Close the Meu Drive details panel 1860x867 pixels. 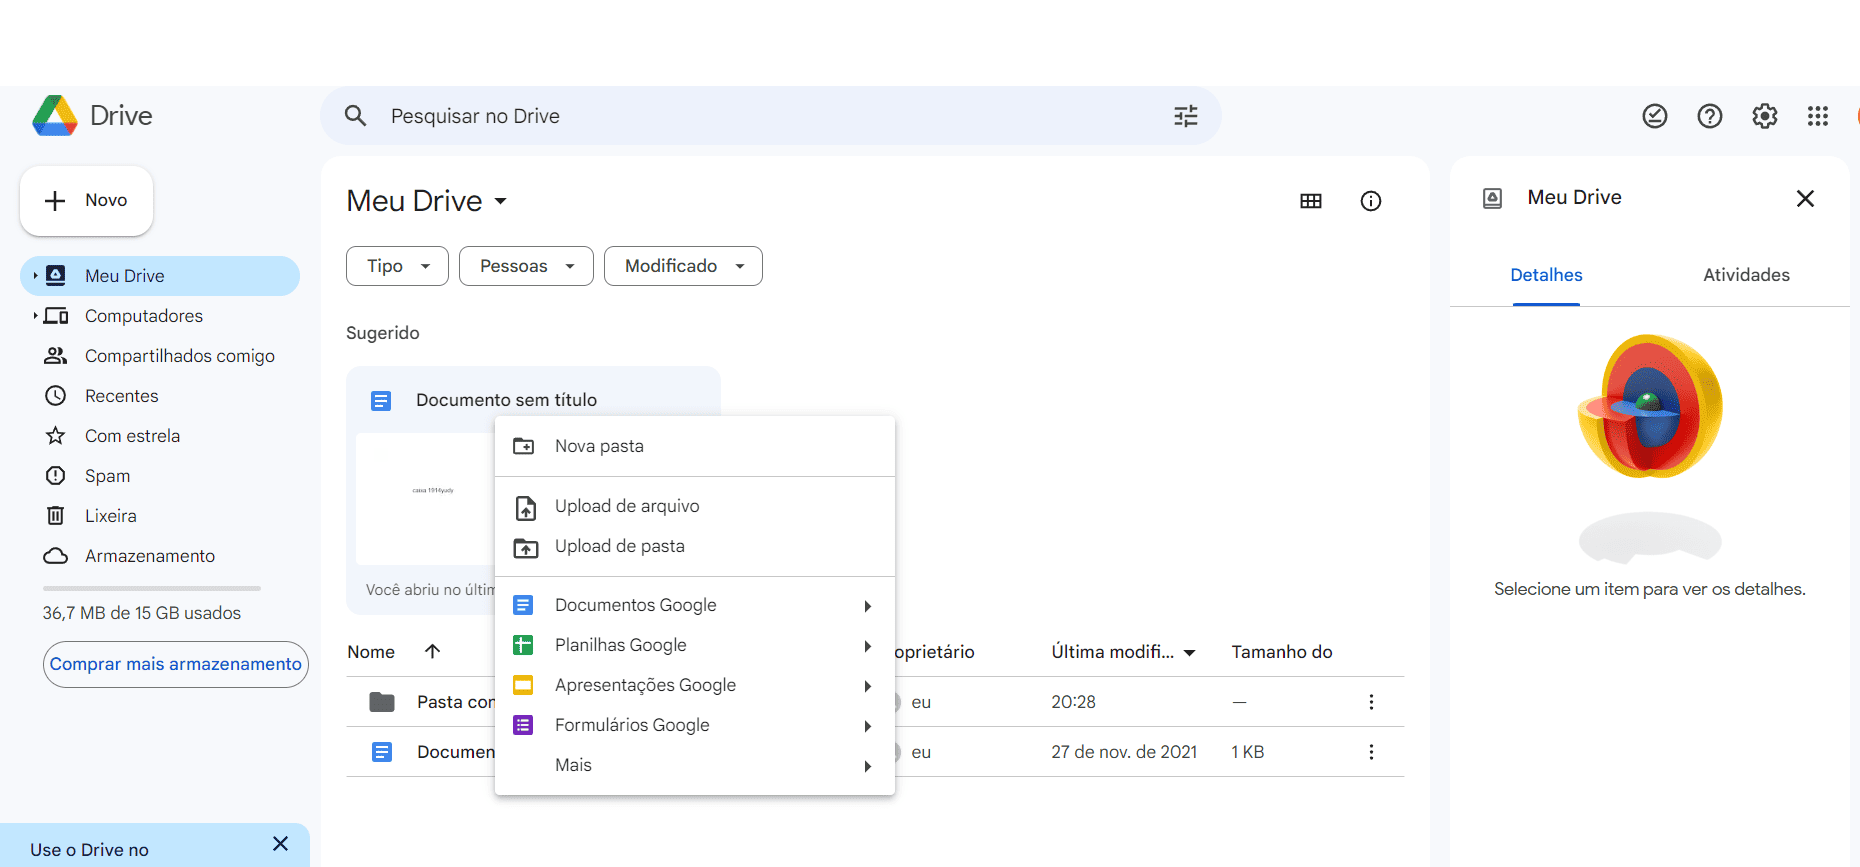[1805, 198]
